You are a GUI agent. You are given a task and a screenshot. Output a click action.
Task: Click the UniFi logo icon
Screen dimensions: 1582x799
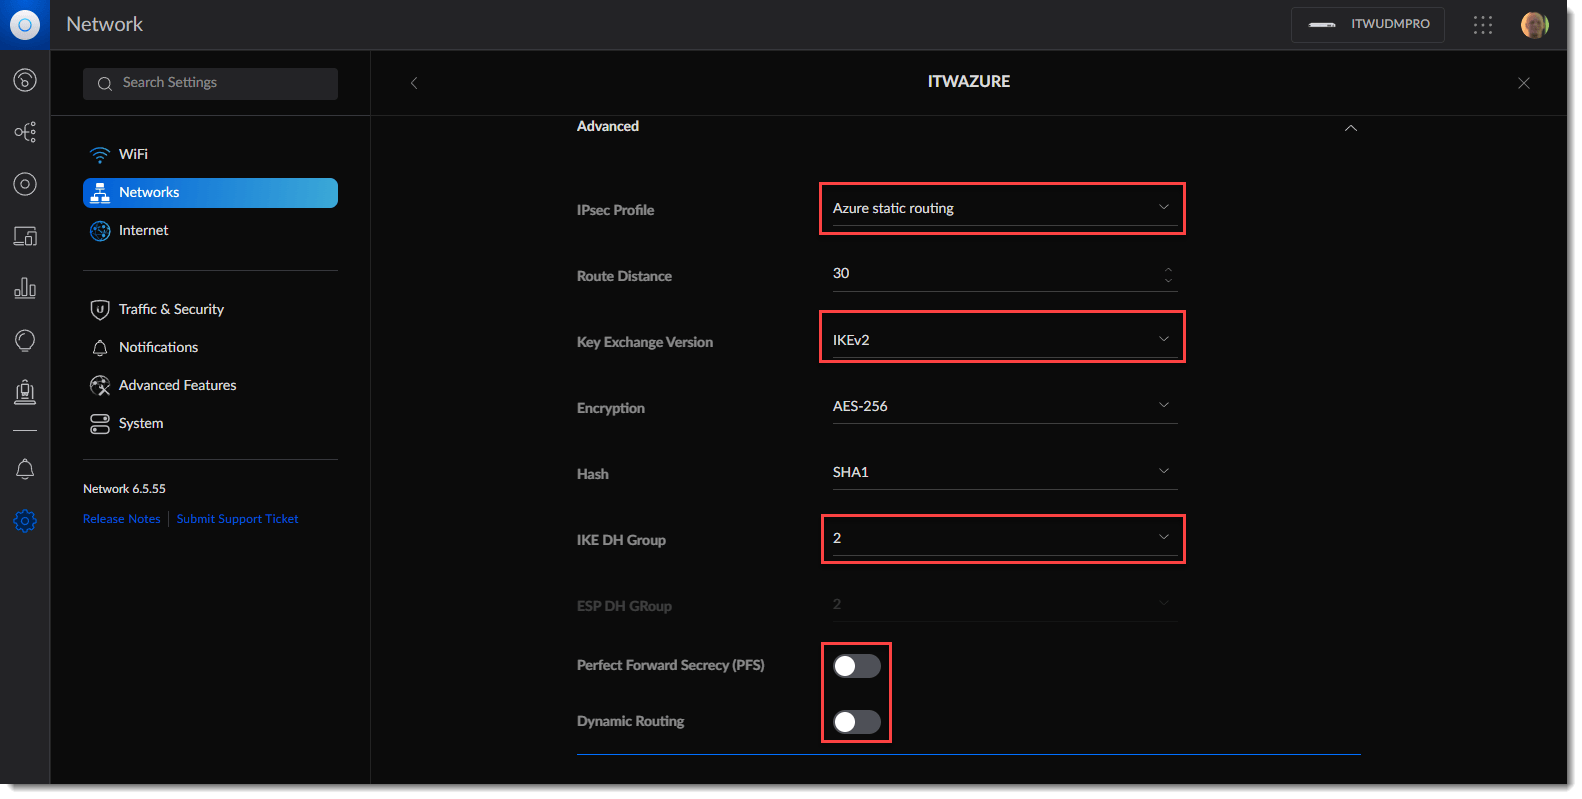pos(25,25)
